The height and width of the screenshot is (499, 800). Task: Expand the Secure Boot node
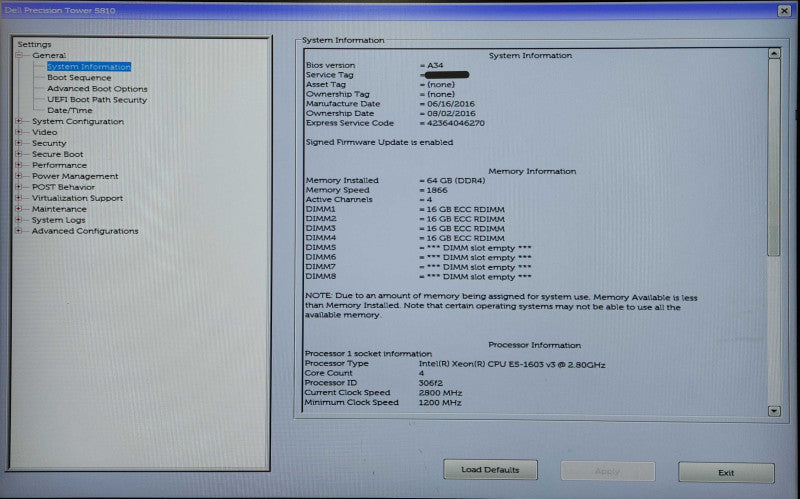pyautogui.click(x=19, y=154)
